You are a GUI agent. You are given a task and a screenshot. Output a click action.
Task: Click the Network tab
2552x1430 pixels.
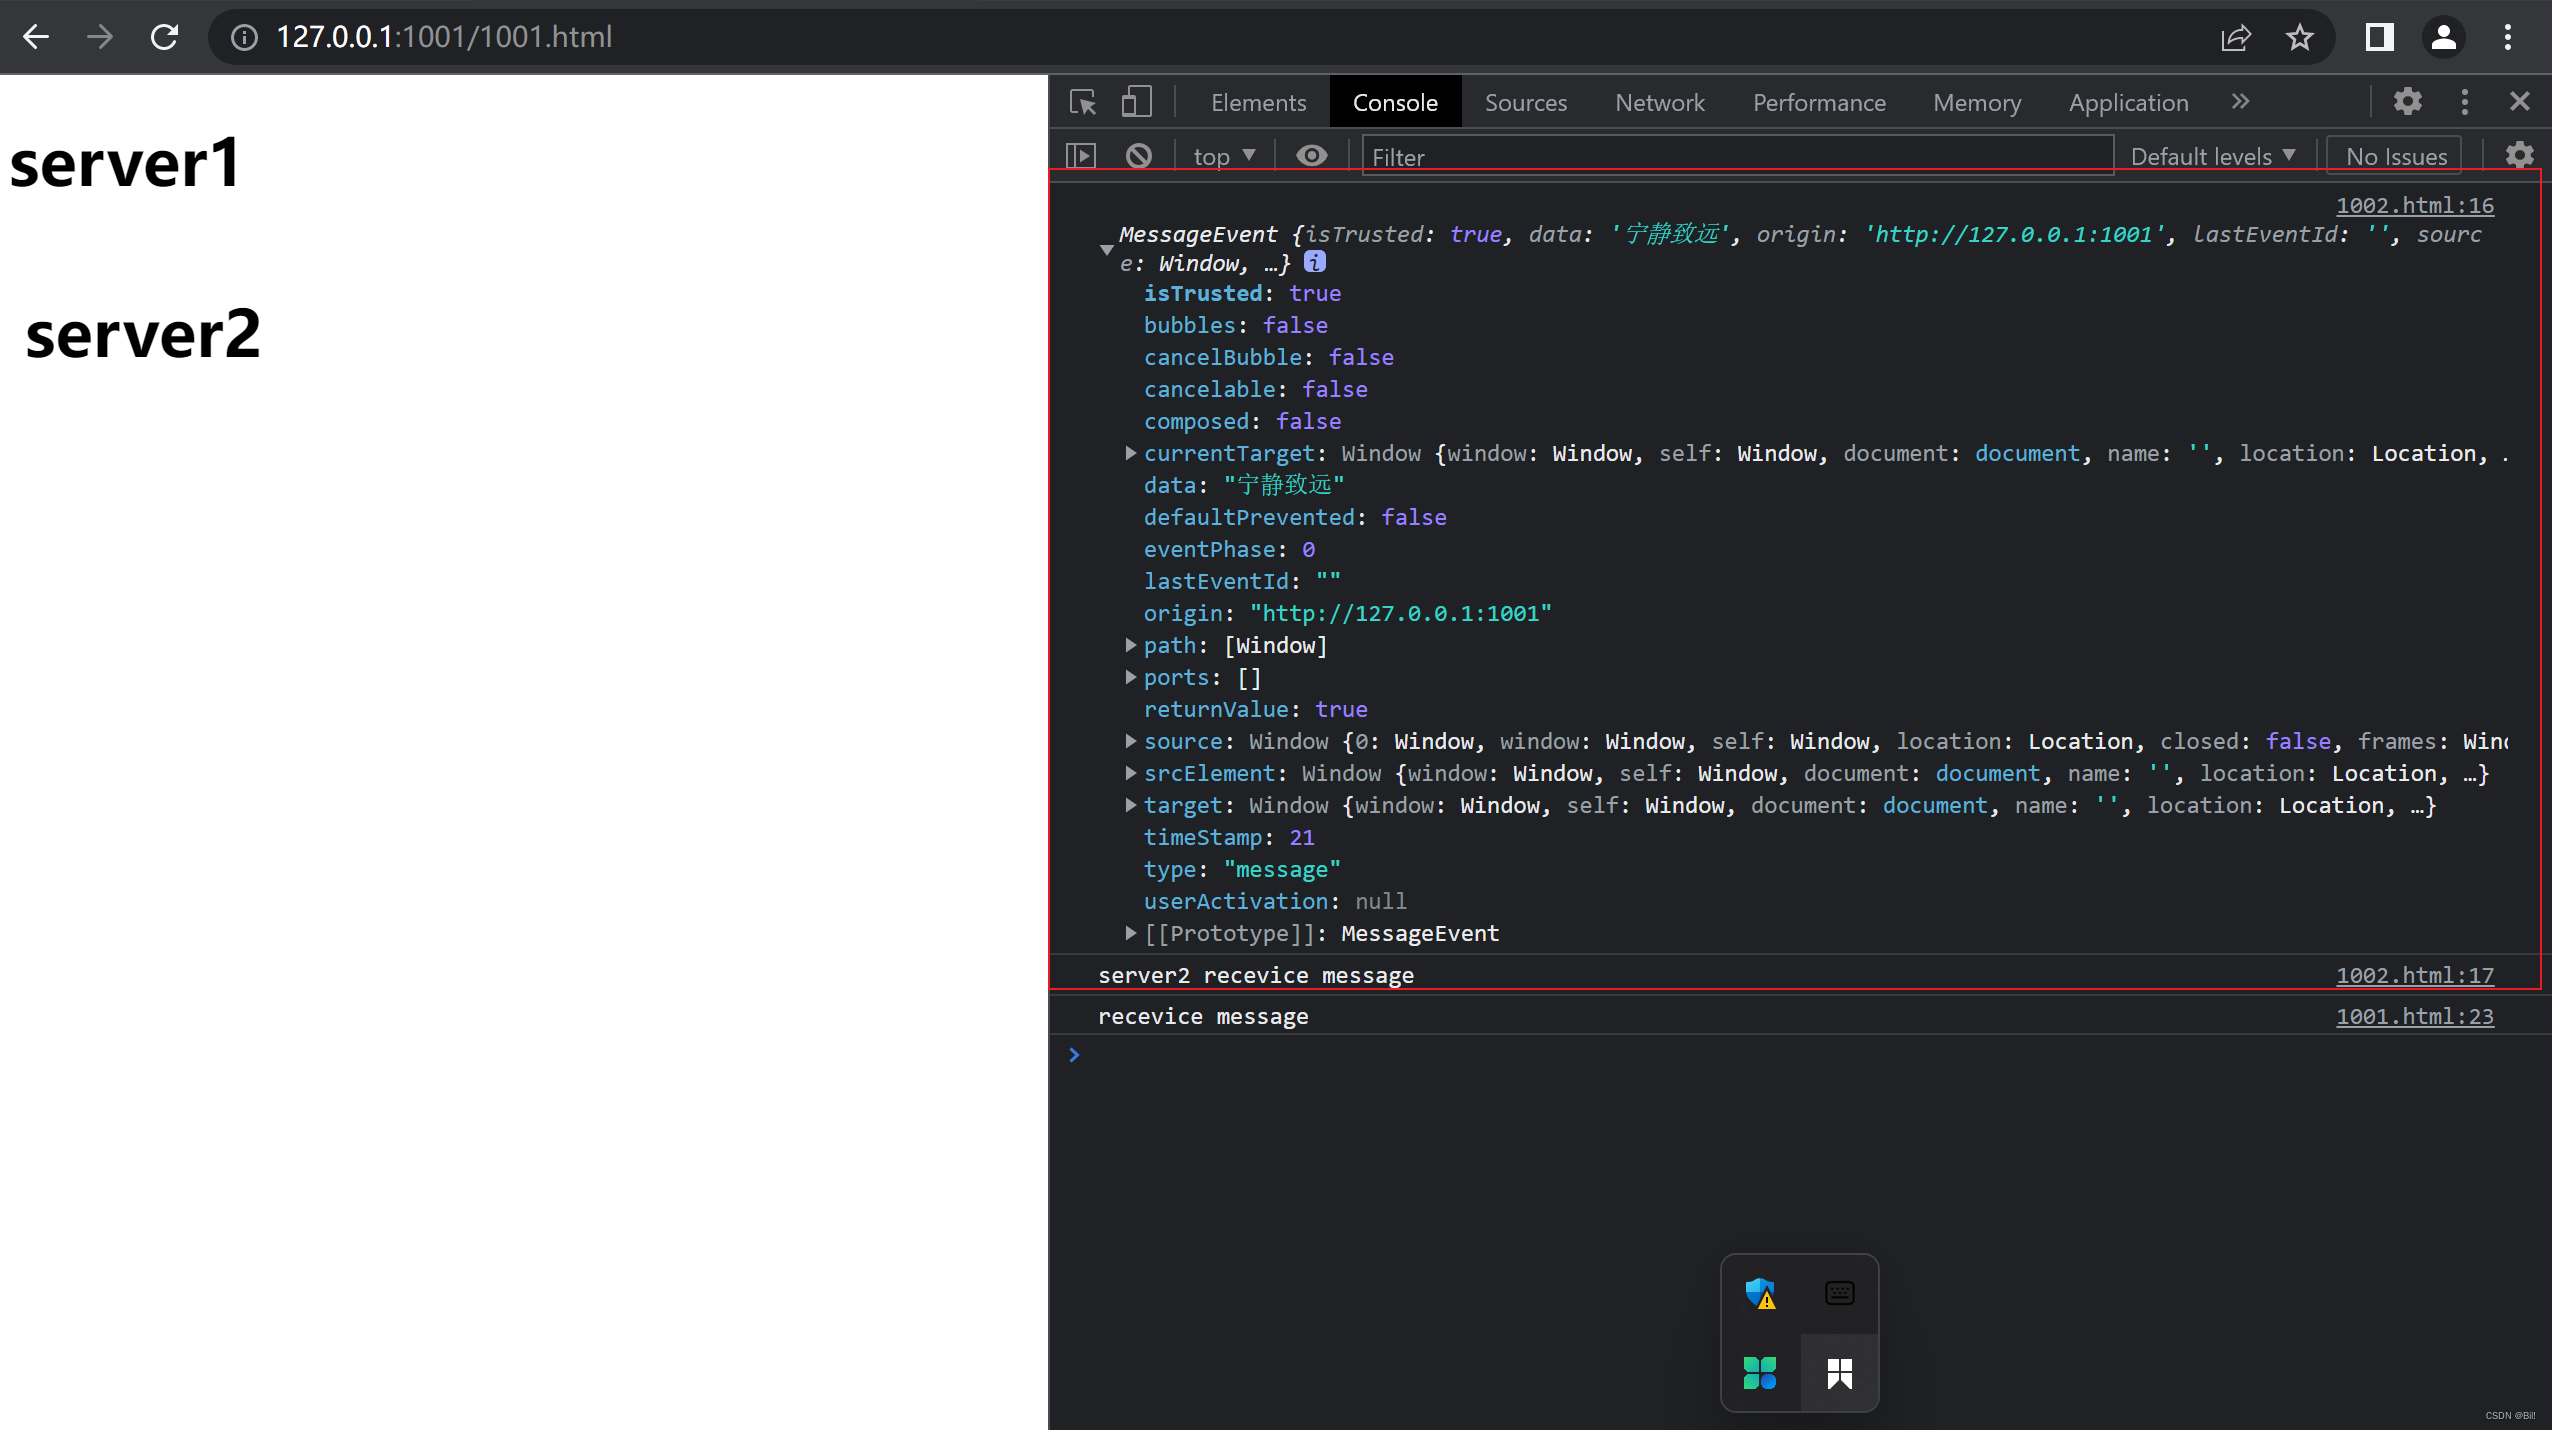[1660, 102]
